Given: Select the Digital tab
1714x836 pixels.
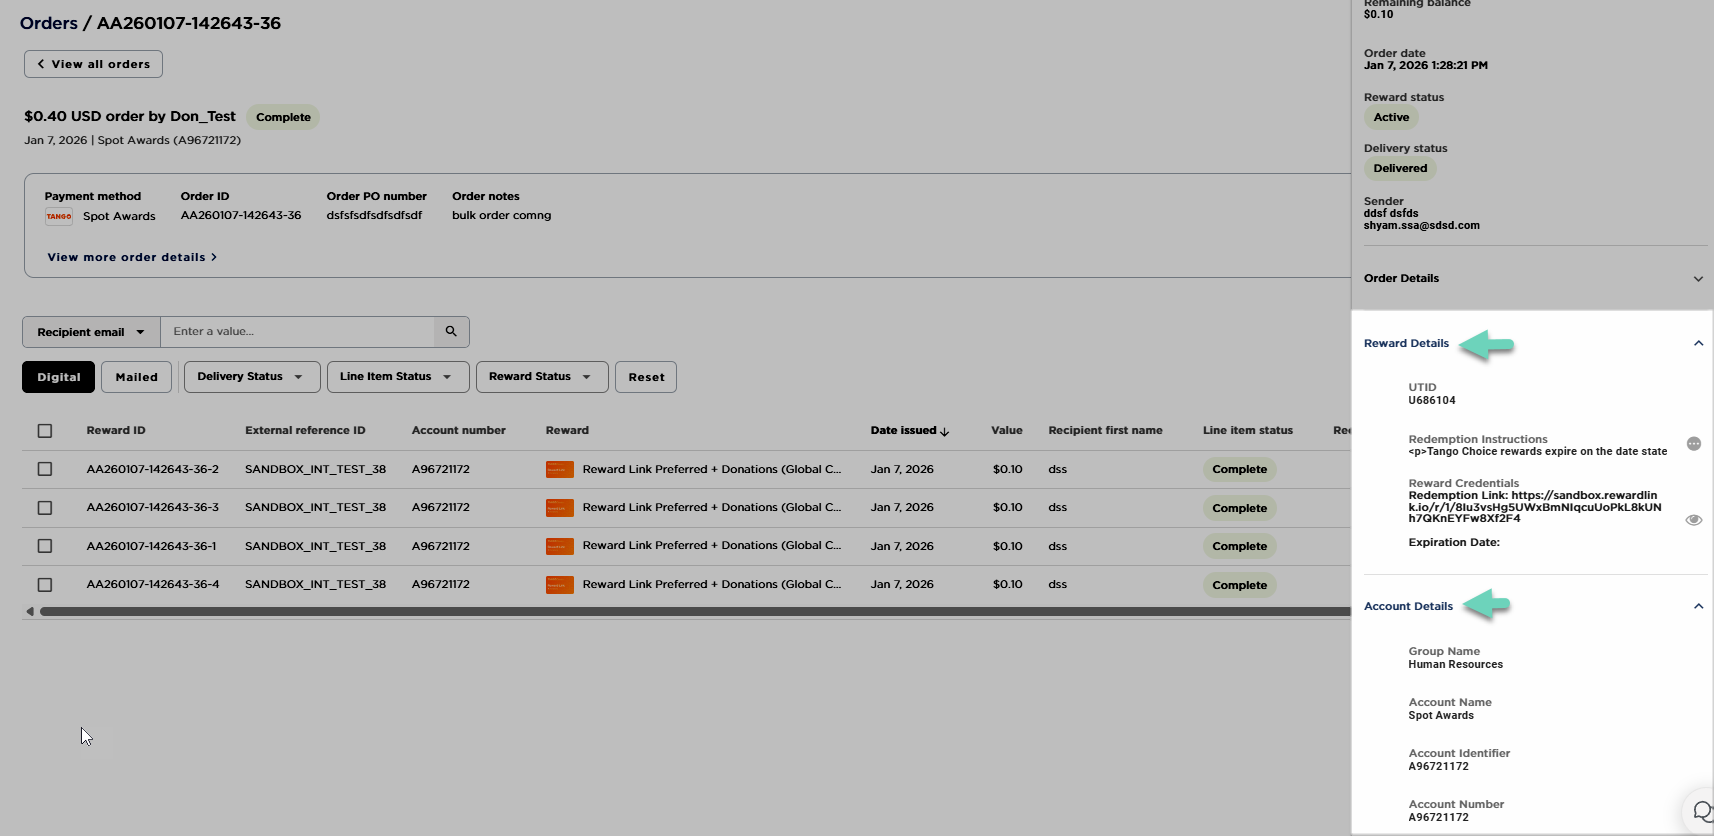Looking at the screenshot, I should click(x=58, y=377).
